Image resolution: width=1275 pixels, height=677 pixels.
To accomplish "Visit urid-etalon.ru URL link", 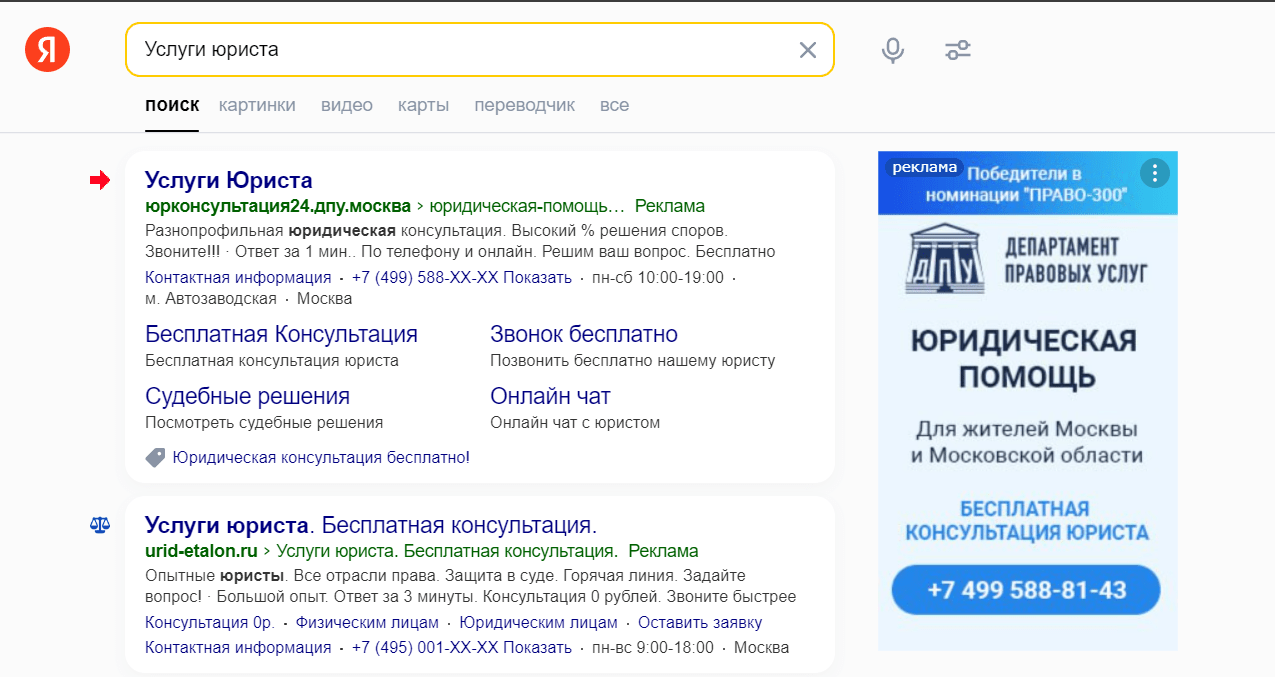I will pos(201,551).
